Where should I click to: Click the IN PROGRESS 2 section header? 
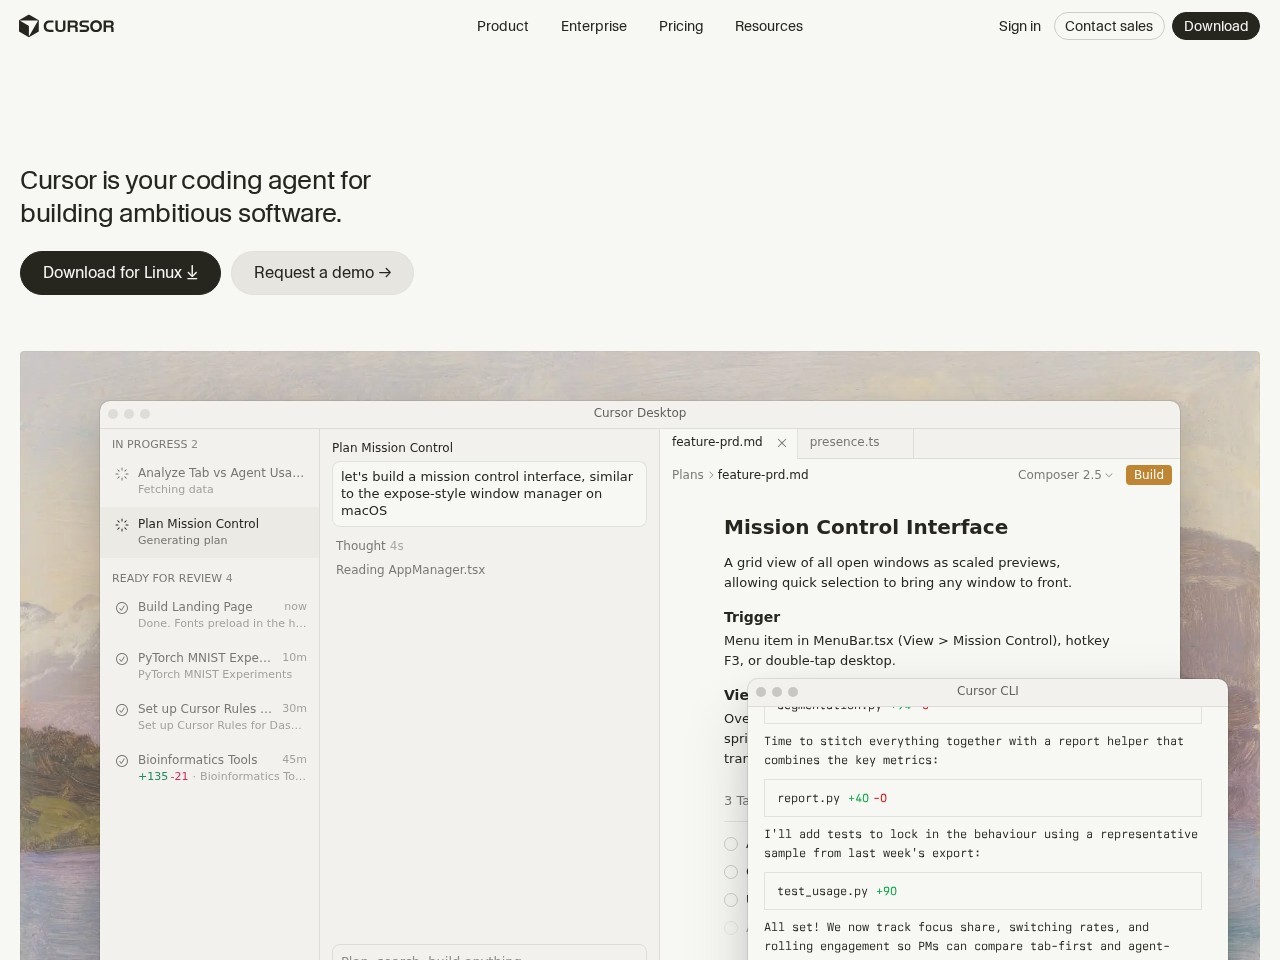155,444
